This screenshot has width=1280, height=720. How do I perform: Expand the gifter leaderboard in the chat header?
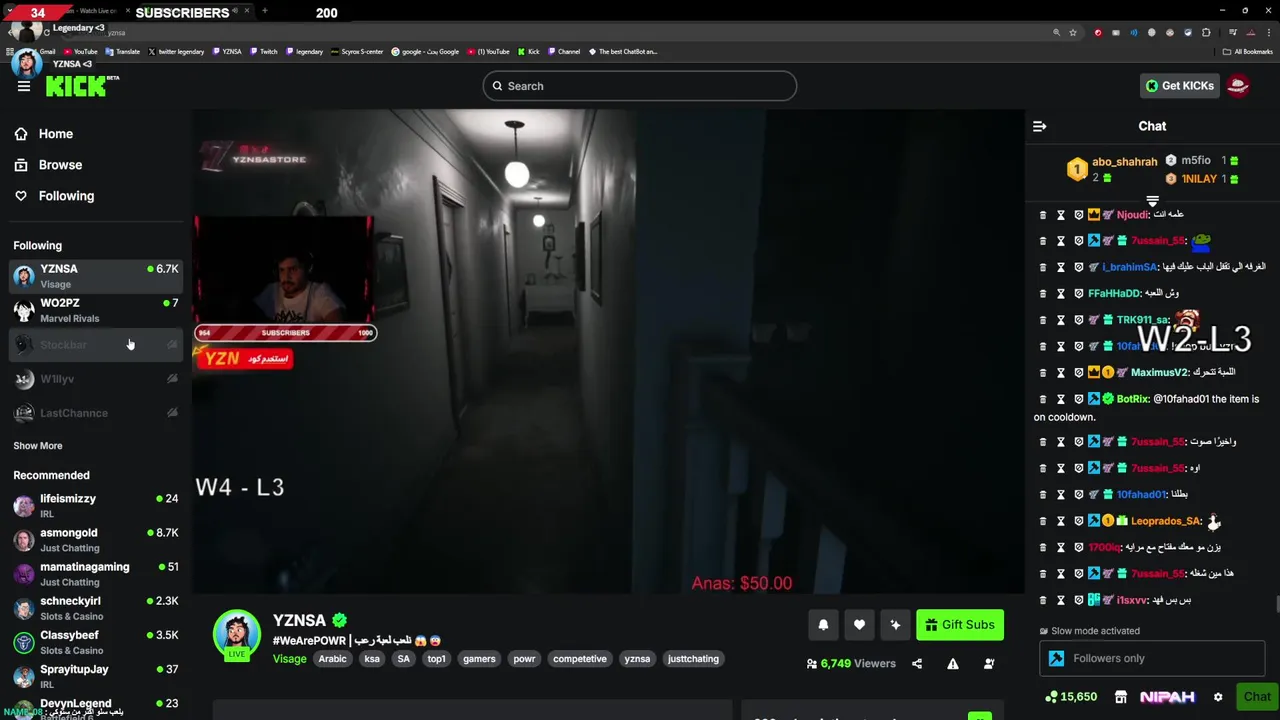tap(1152, 201)
